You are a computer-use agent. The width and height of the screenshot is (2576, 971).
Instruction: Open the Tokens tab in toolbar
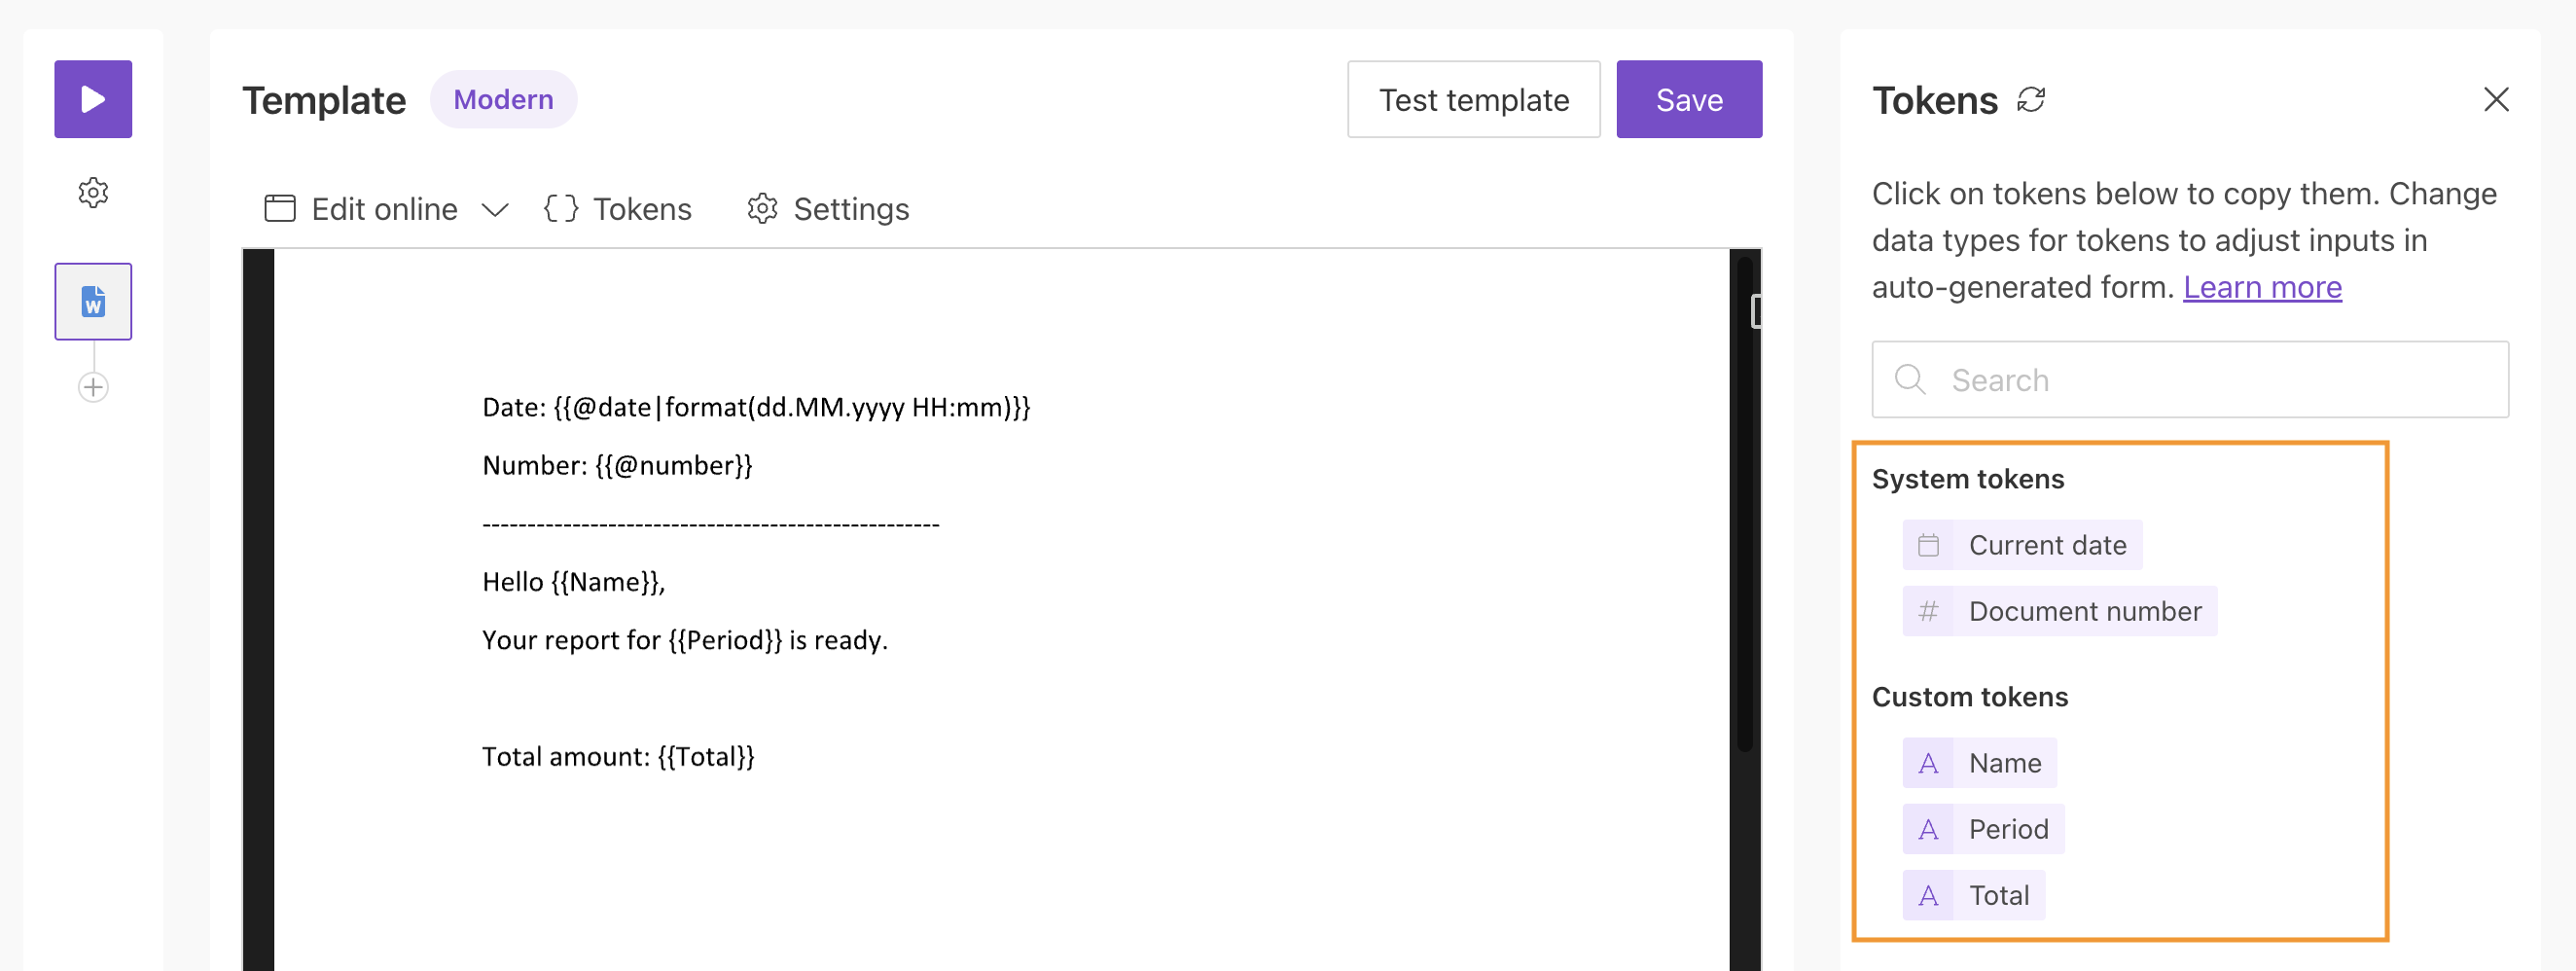point(618,209)
